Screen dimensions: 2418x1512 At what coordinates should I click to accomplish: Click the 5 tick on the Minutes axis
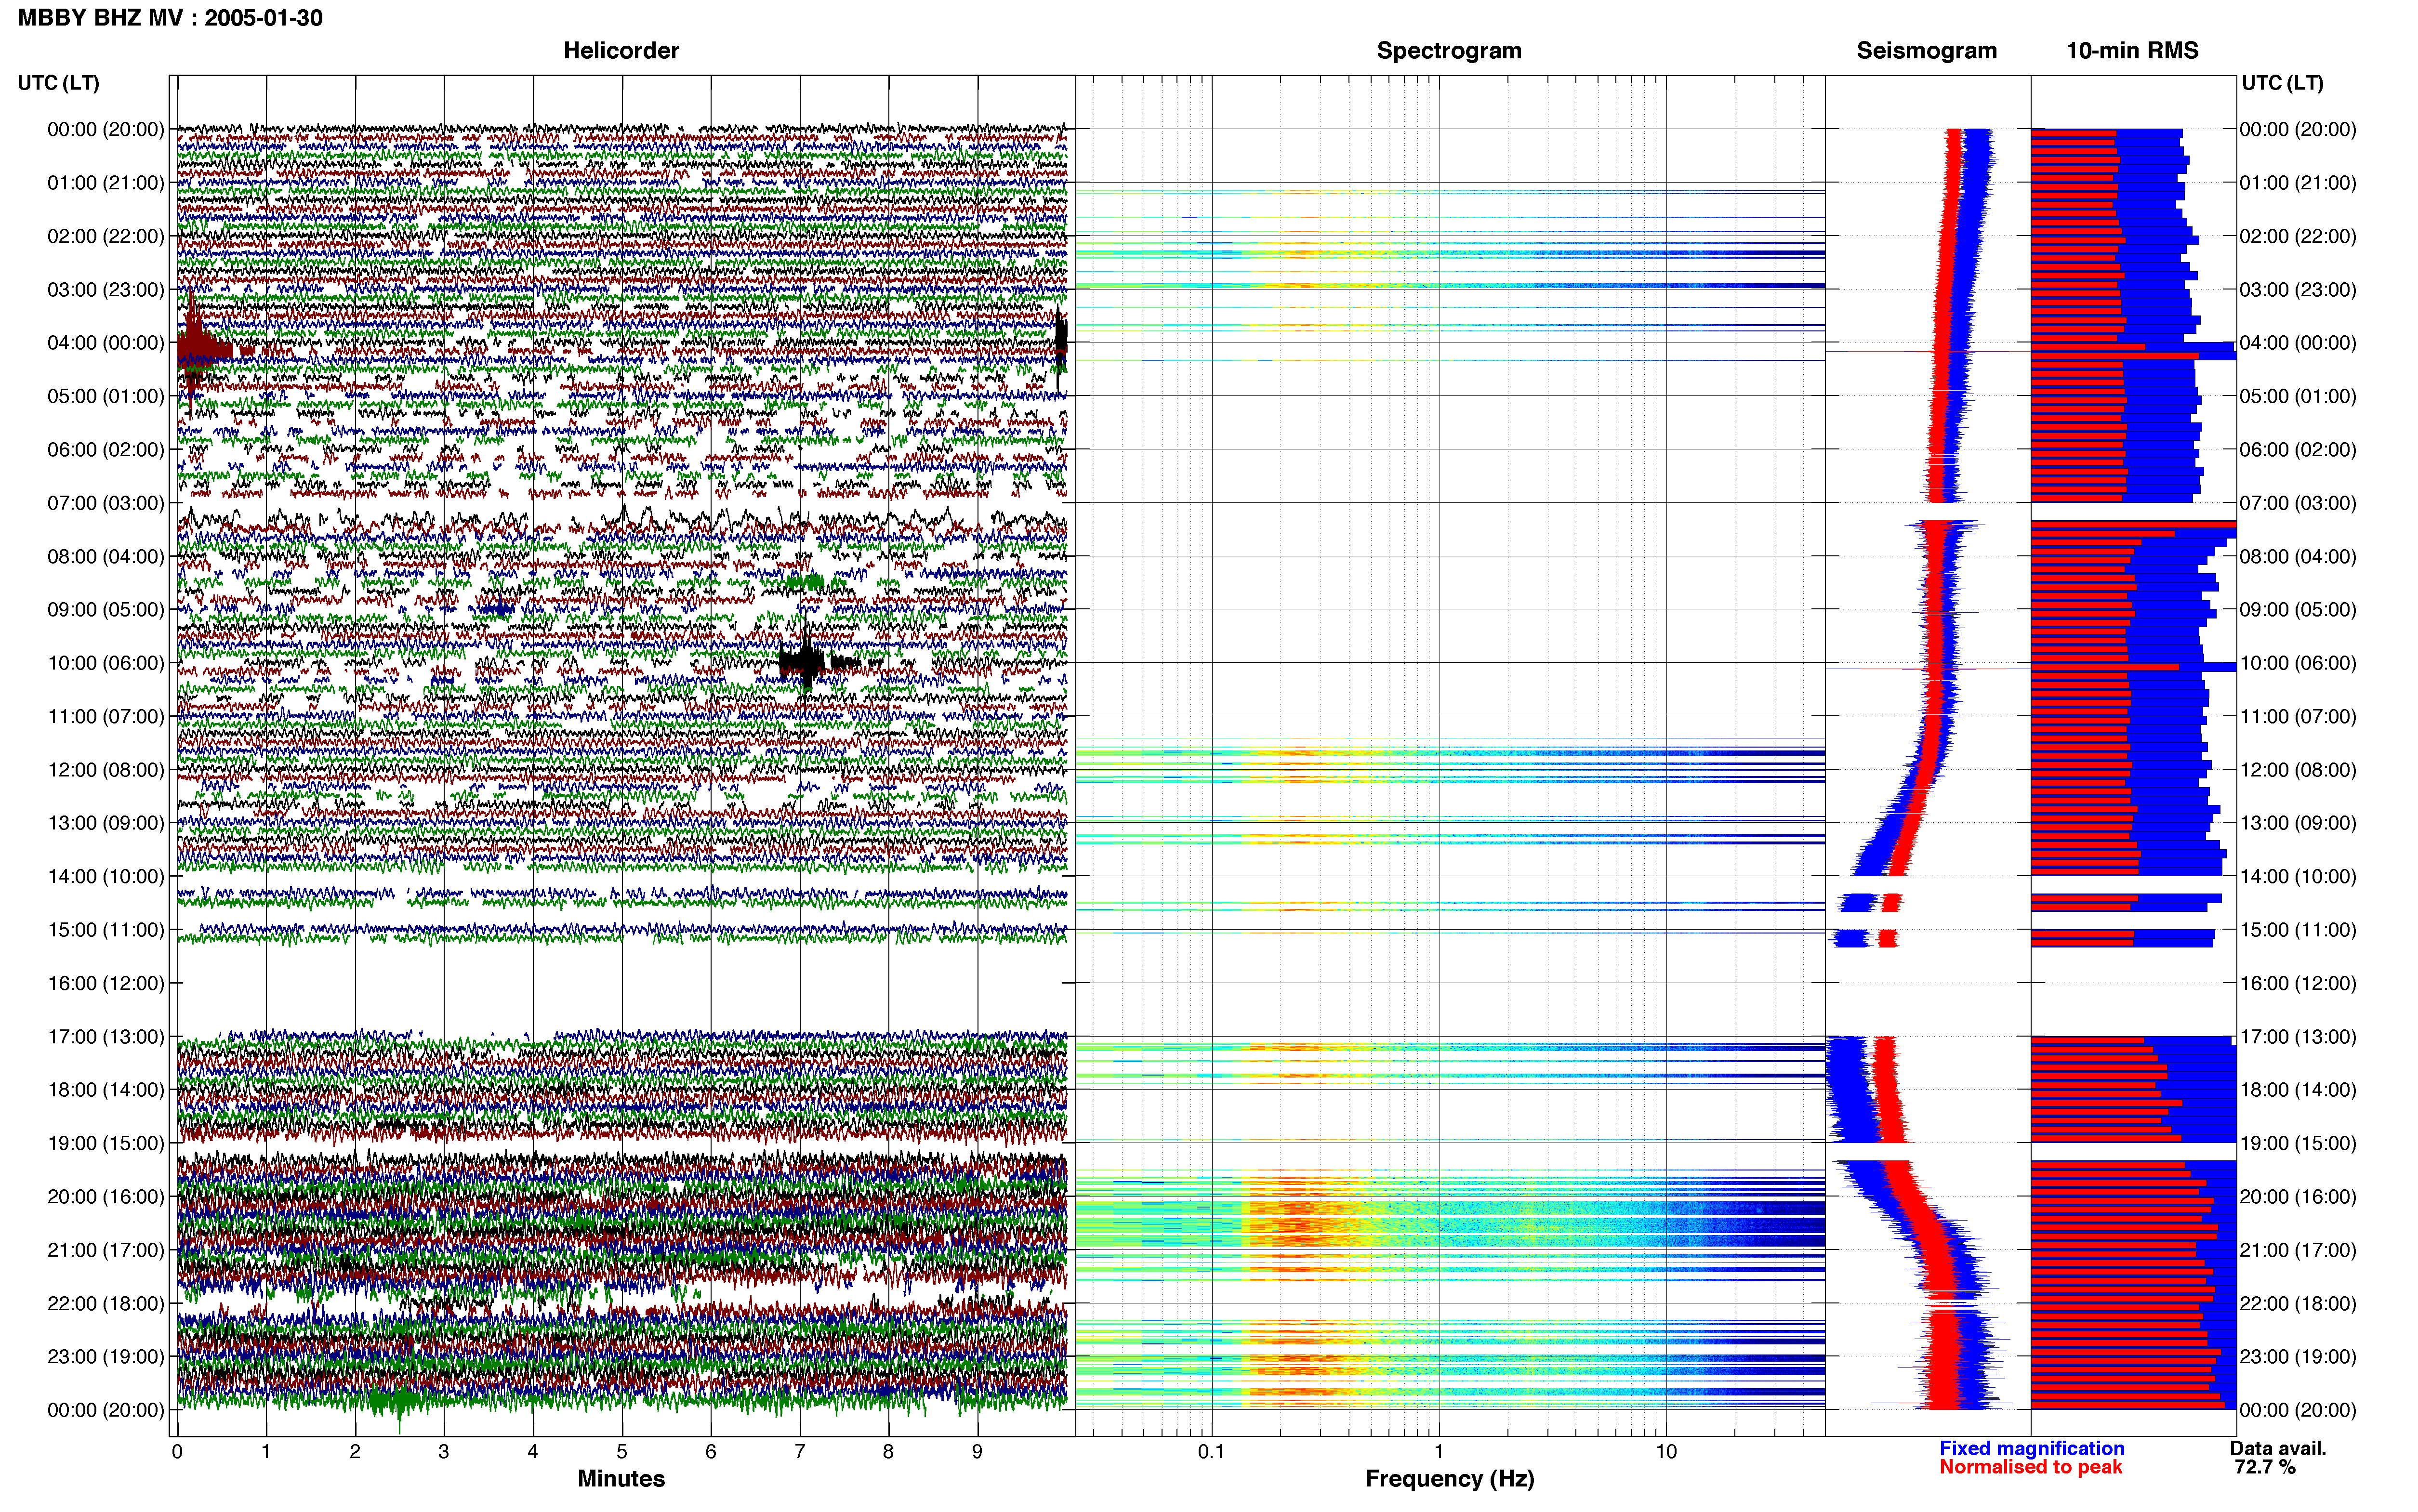click(622, 1451)
